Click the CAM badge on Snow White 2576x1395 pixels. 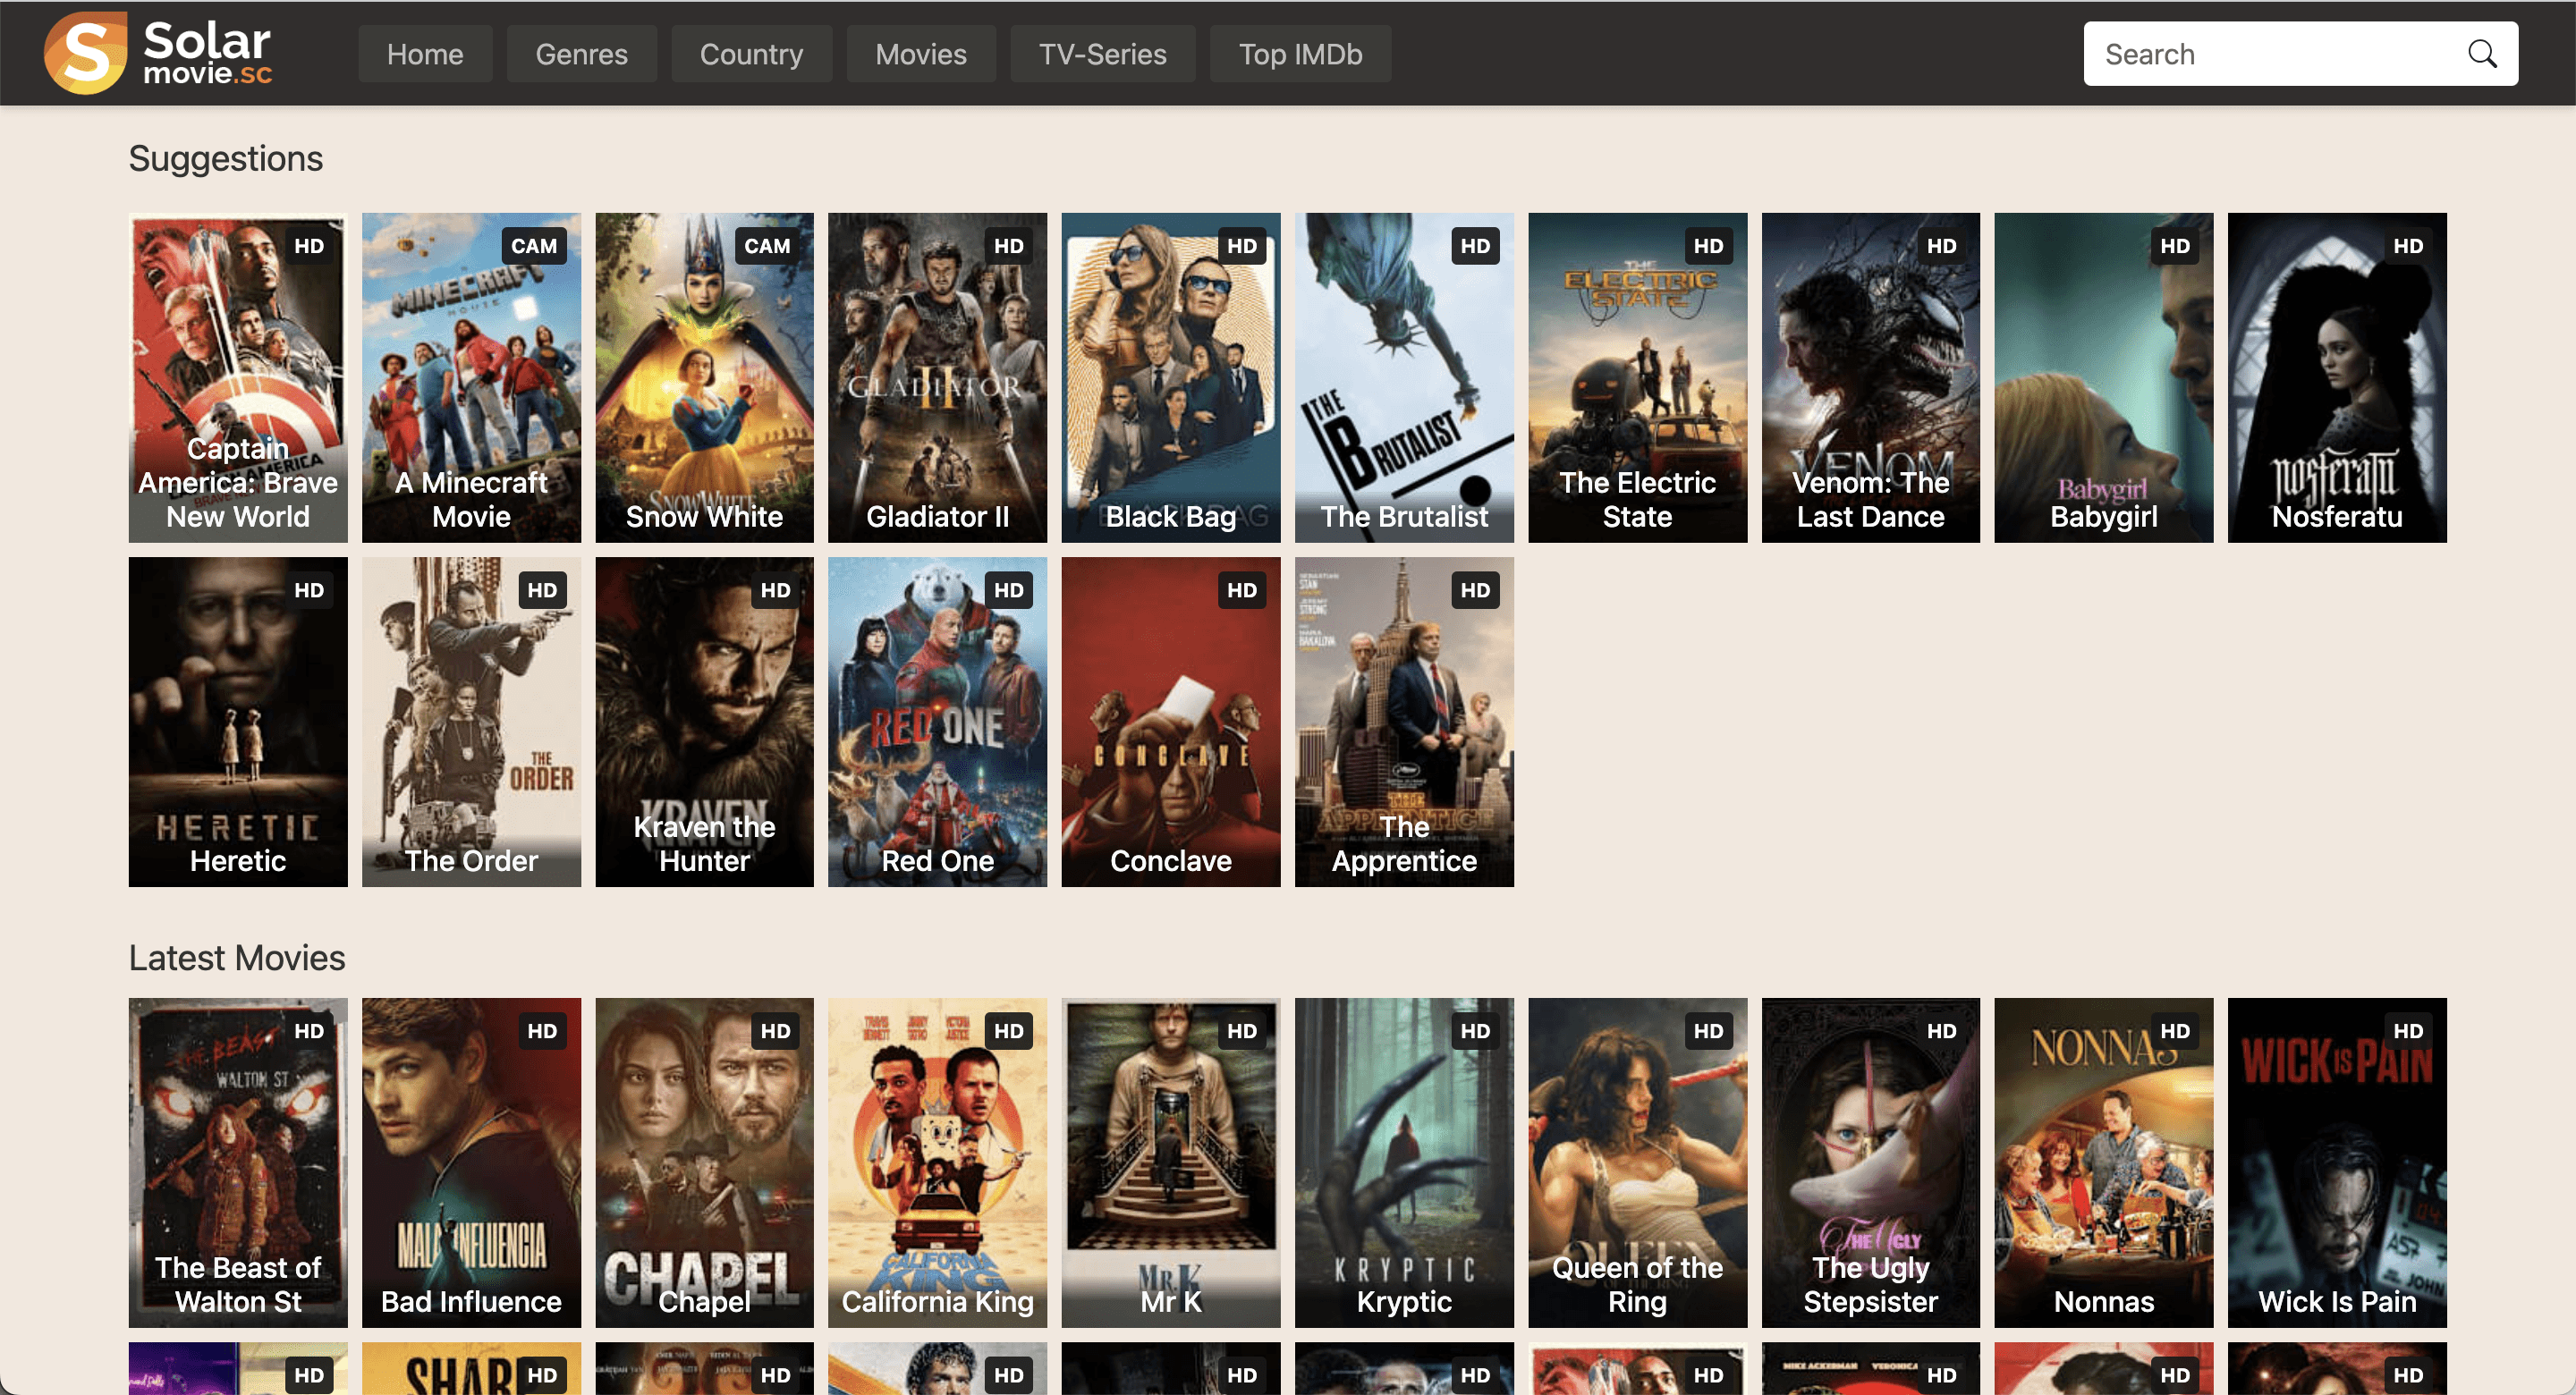coord(767,246)
